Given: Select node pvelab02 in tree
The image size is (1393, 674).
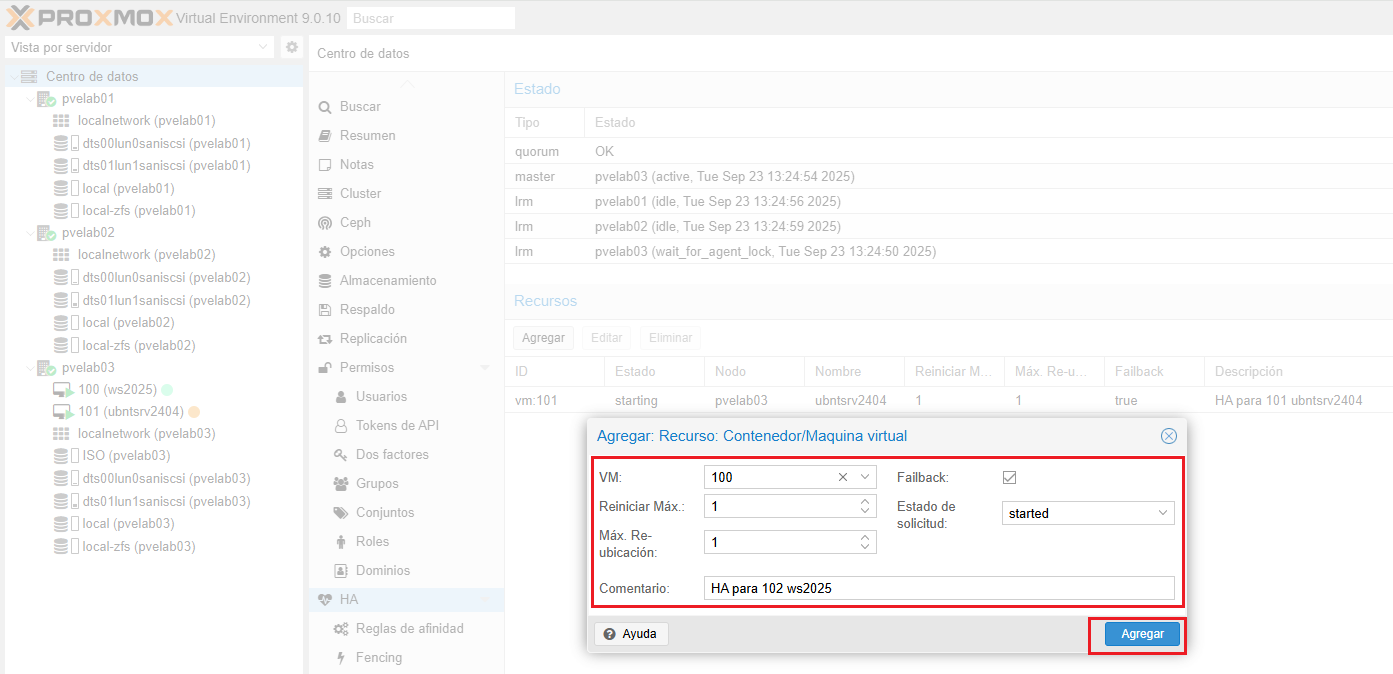Looking at the screenshot, I should coord(88,233).
